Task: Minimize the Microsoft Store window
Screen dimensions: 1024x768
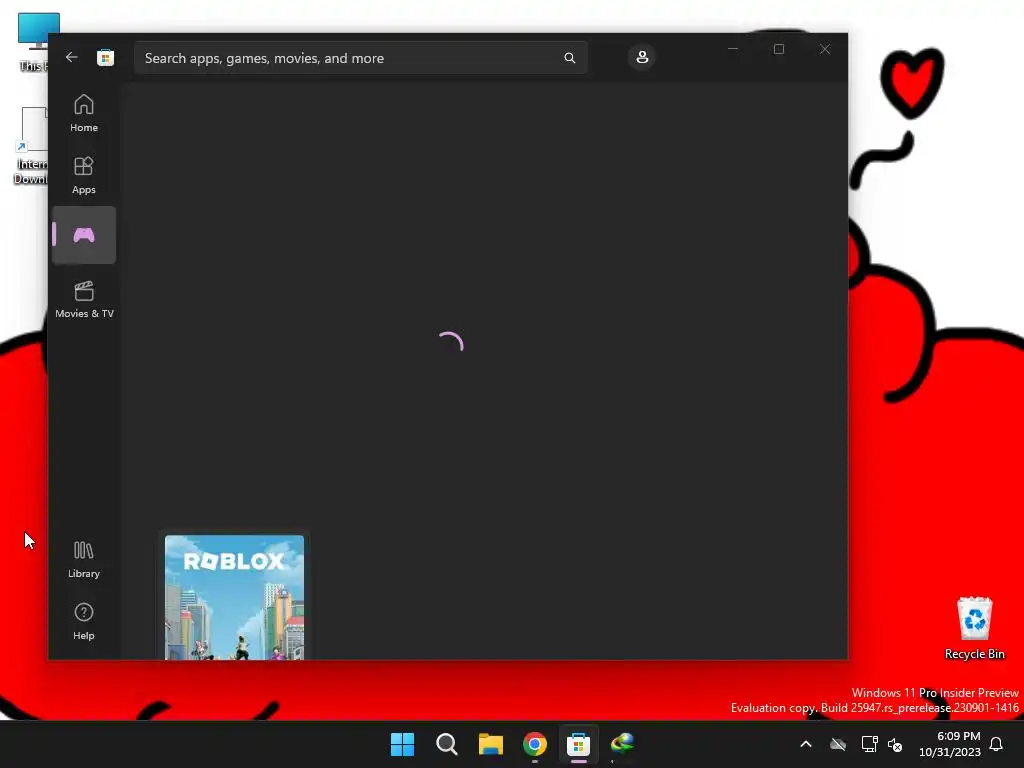Action: coord(733,49)
